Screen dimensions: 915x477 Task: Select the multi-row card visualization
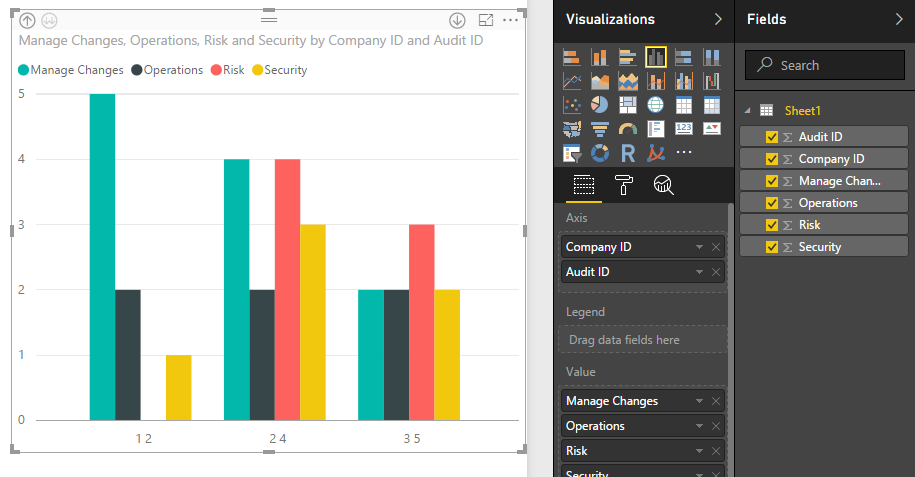point(656,129)
